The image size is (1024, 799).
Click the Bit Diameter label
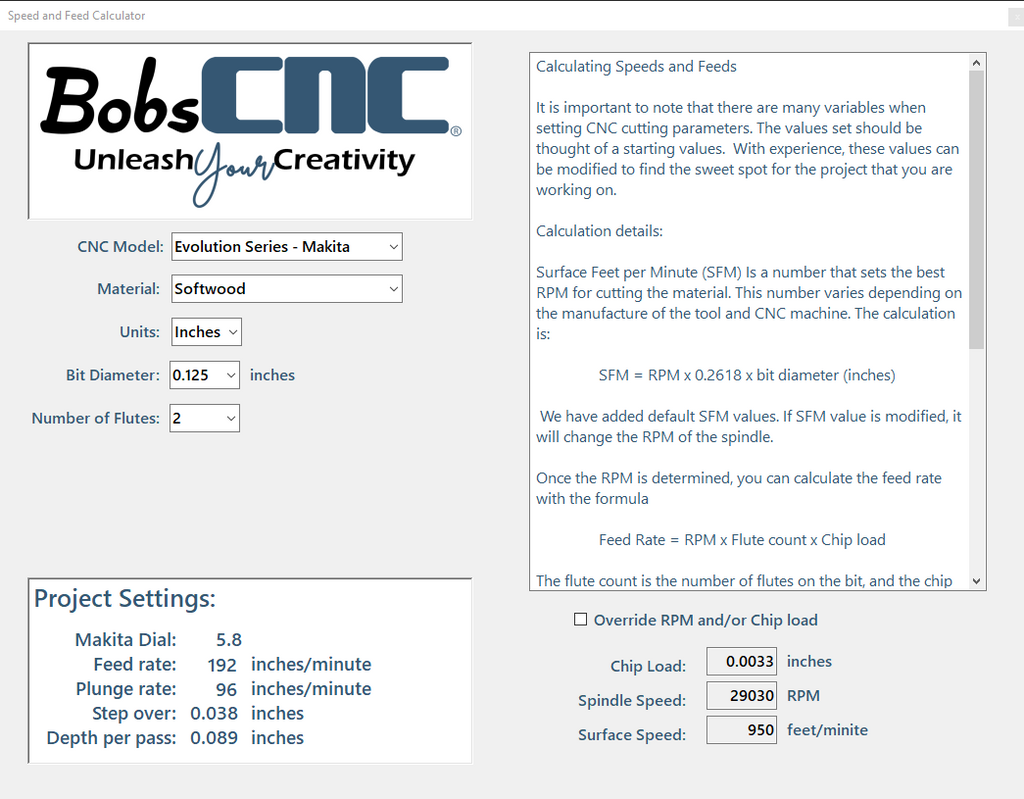point(112,375)
